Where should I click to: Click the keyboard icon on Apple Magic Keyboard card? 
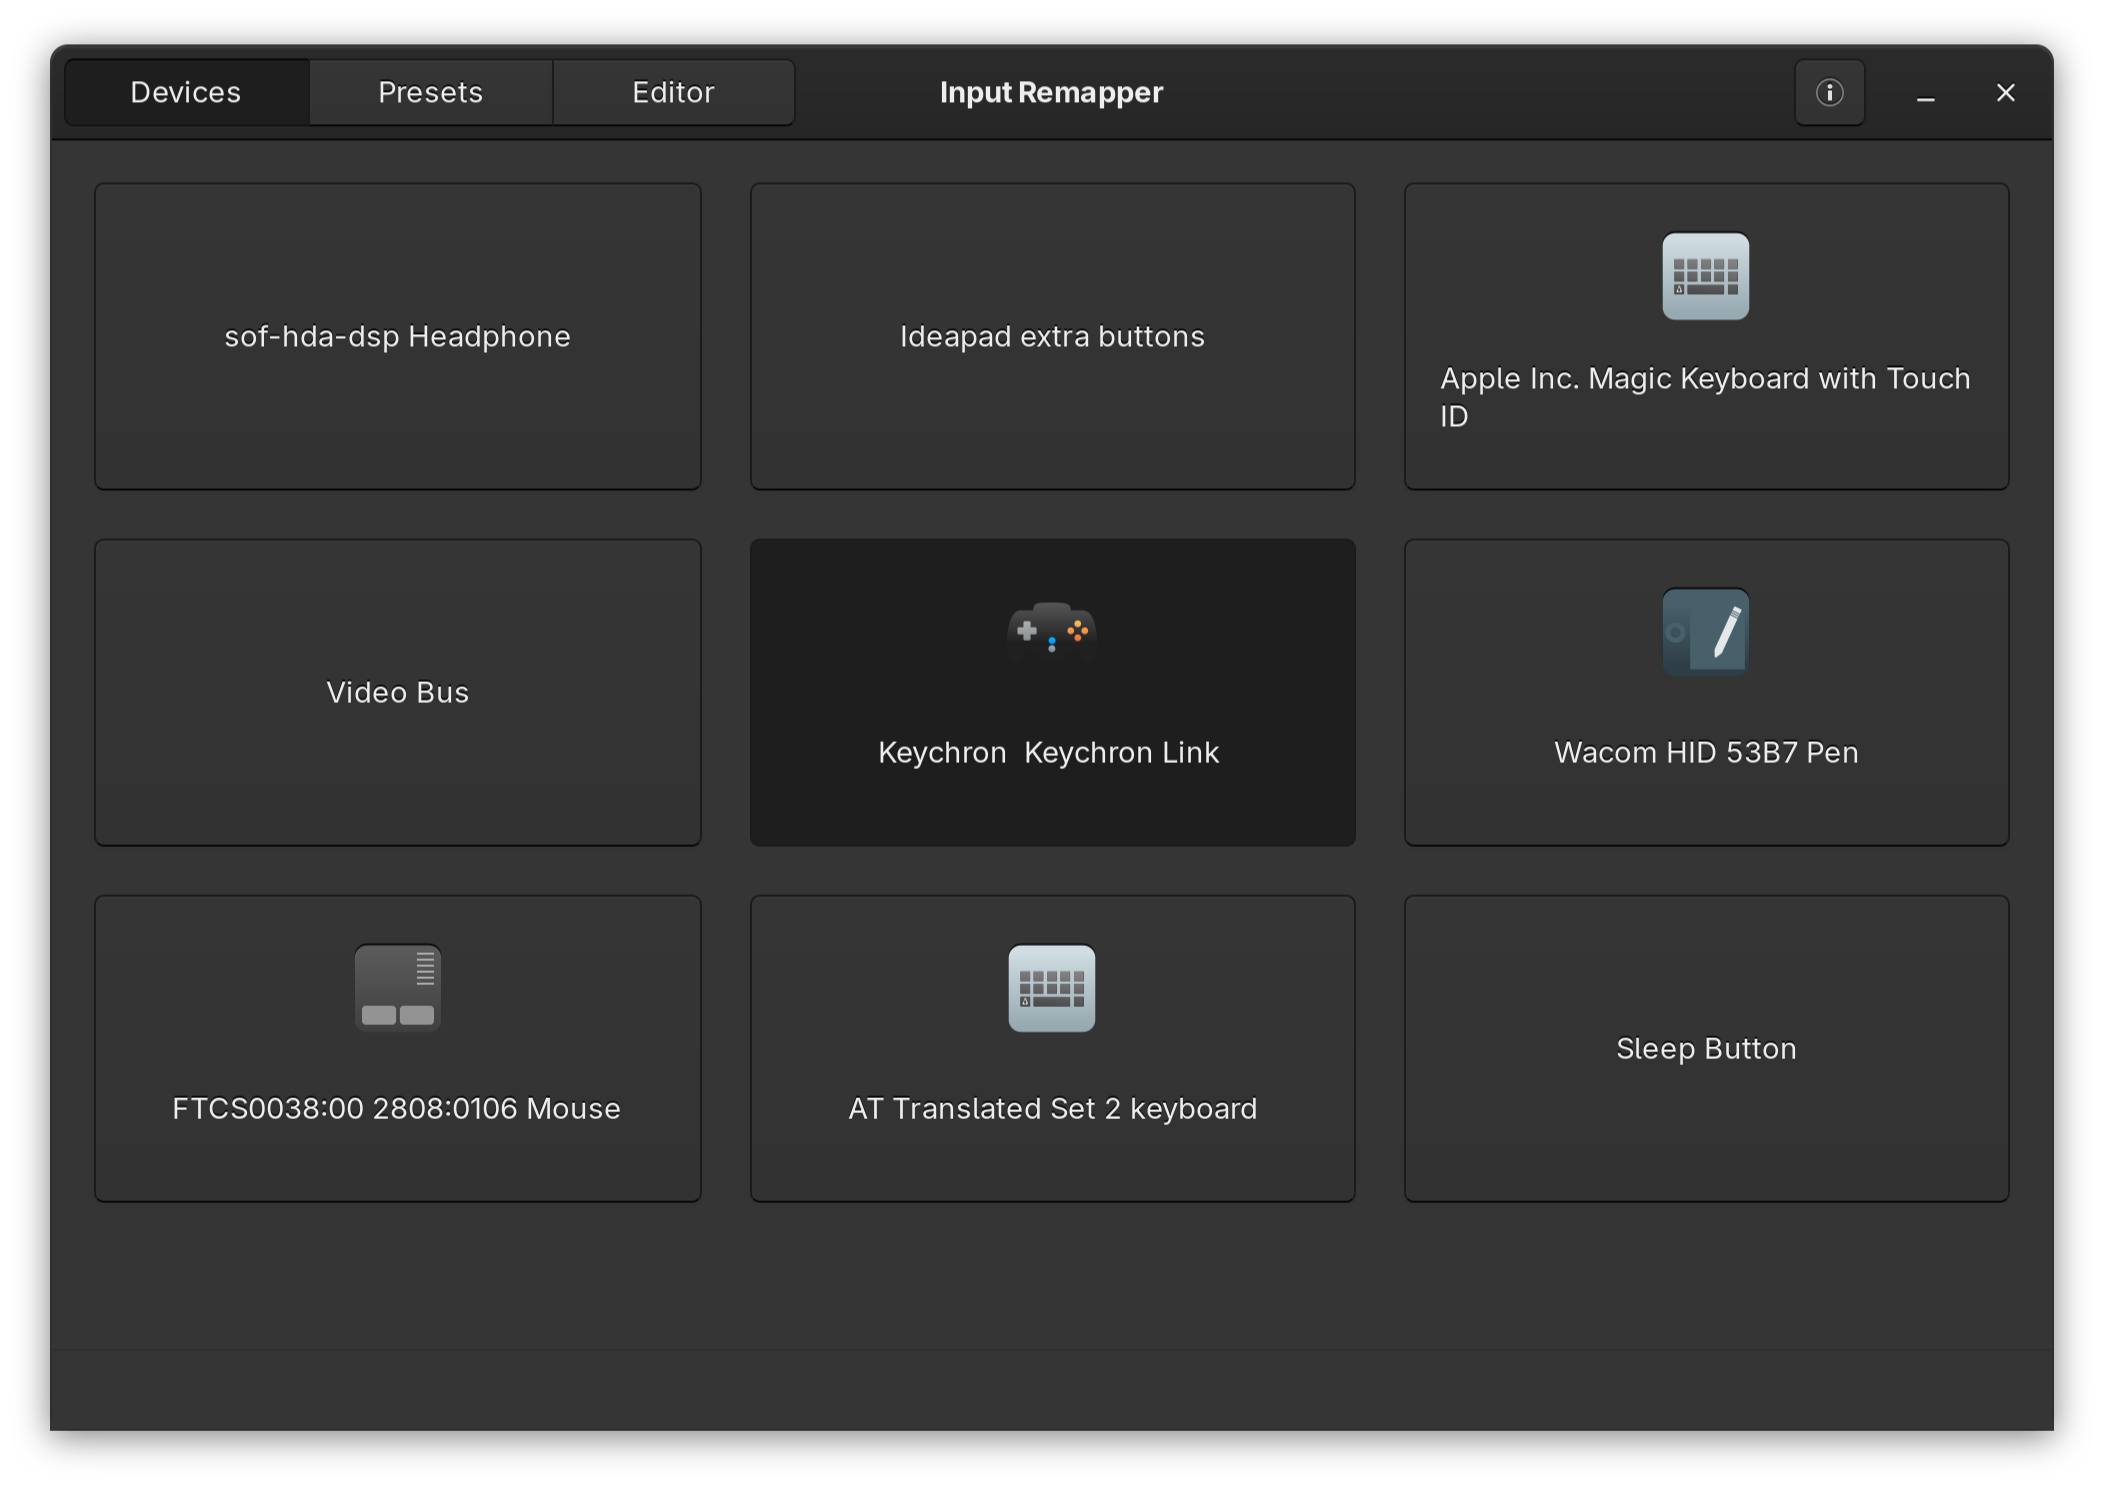[x=1705, y=277]
